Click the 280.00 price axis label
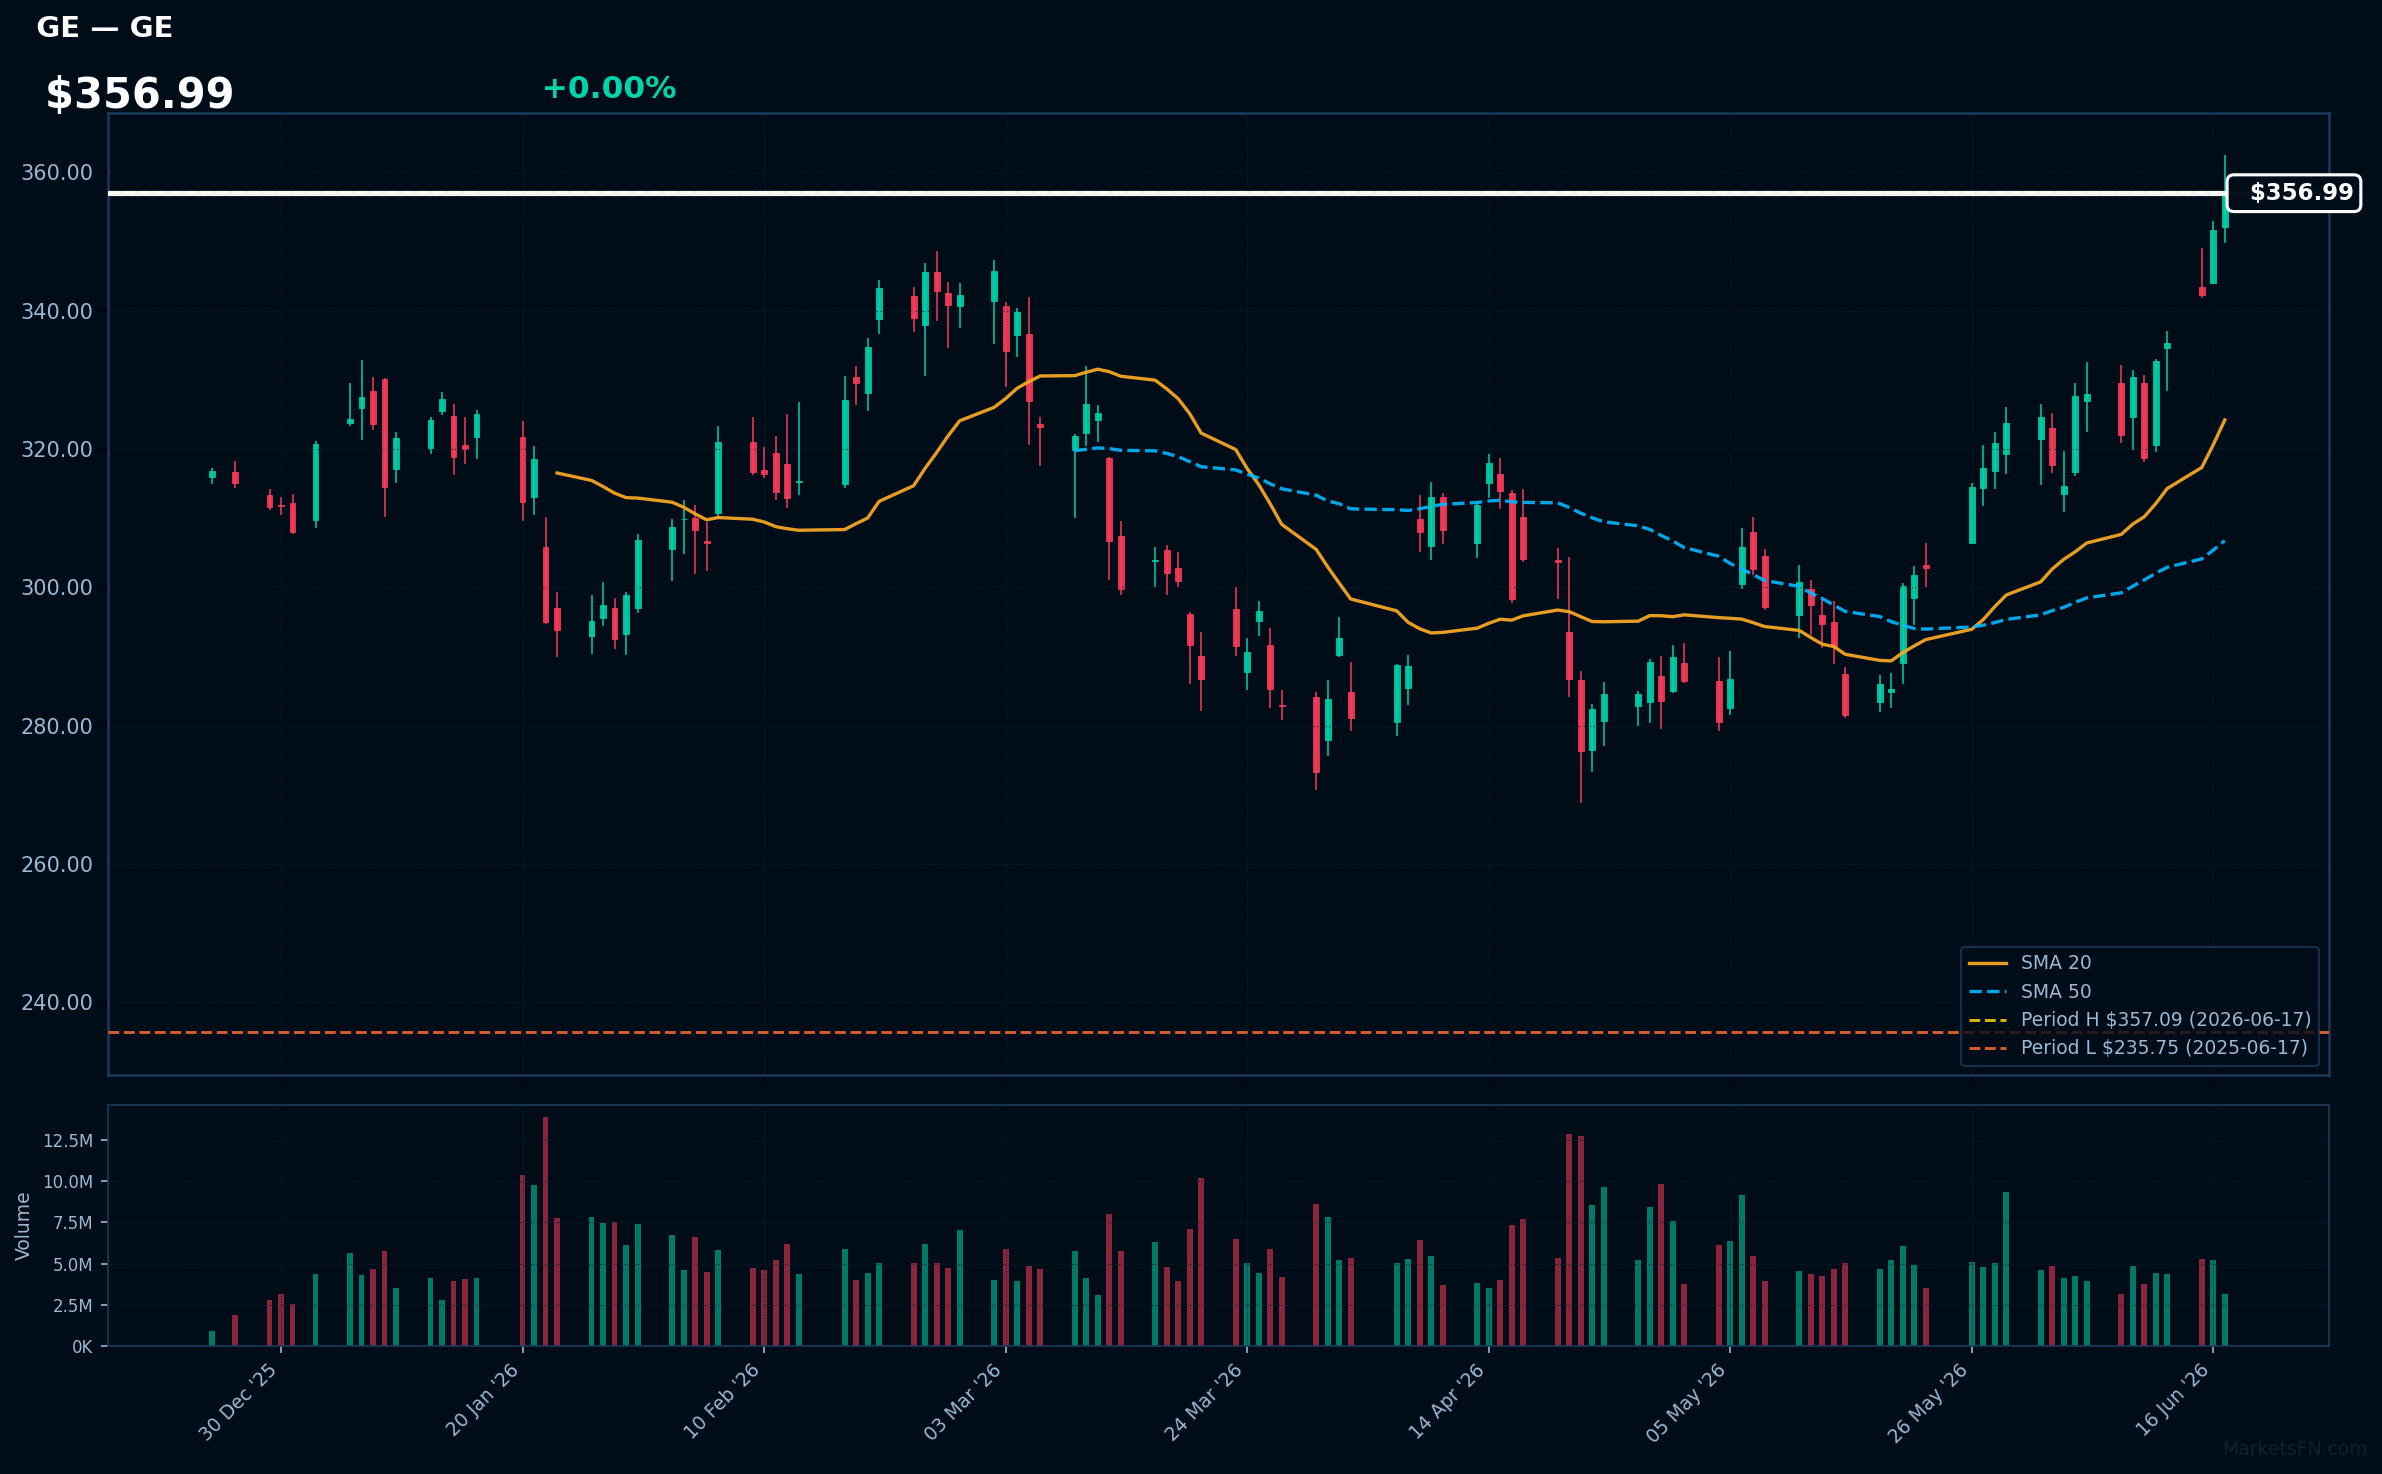 [x=57, y=727]
